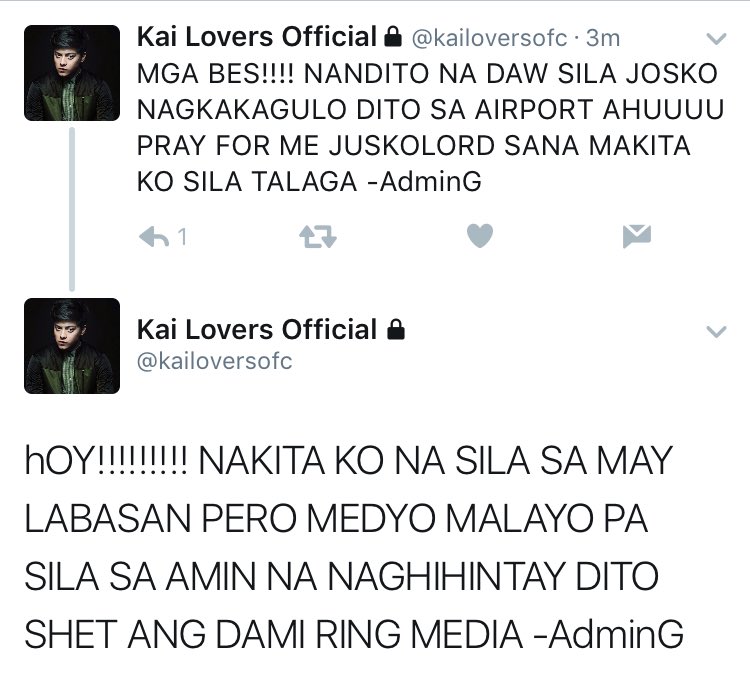Open profile picture on the first tweet
The image size is (750, 677).
coord(72,73)
